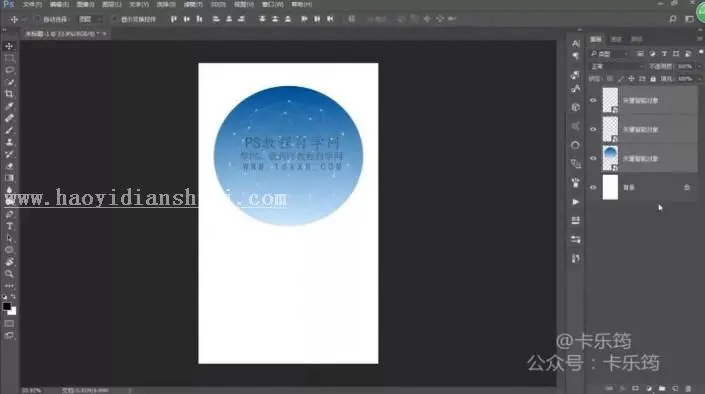Switch to the Paths tab
Image resolution: width=705 pixels, height=394 pixels.
tap(637, 39)
